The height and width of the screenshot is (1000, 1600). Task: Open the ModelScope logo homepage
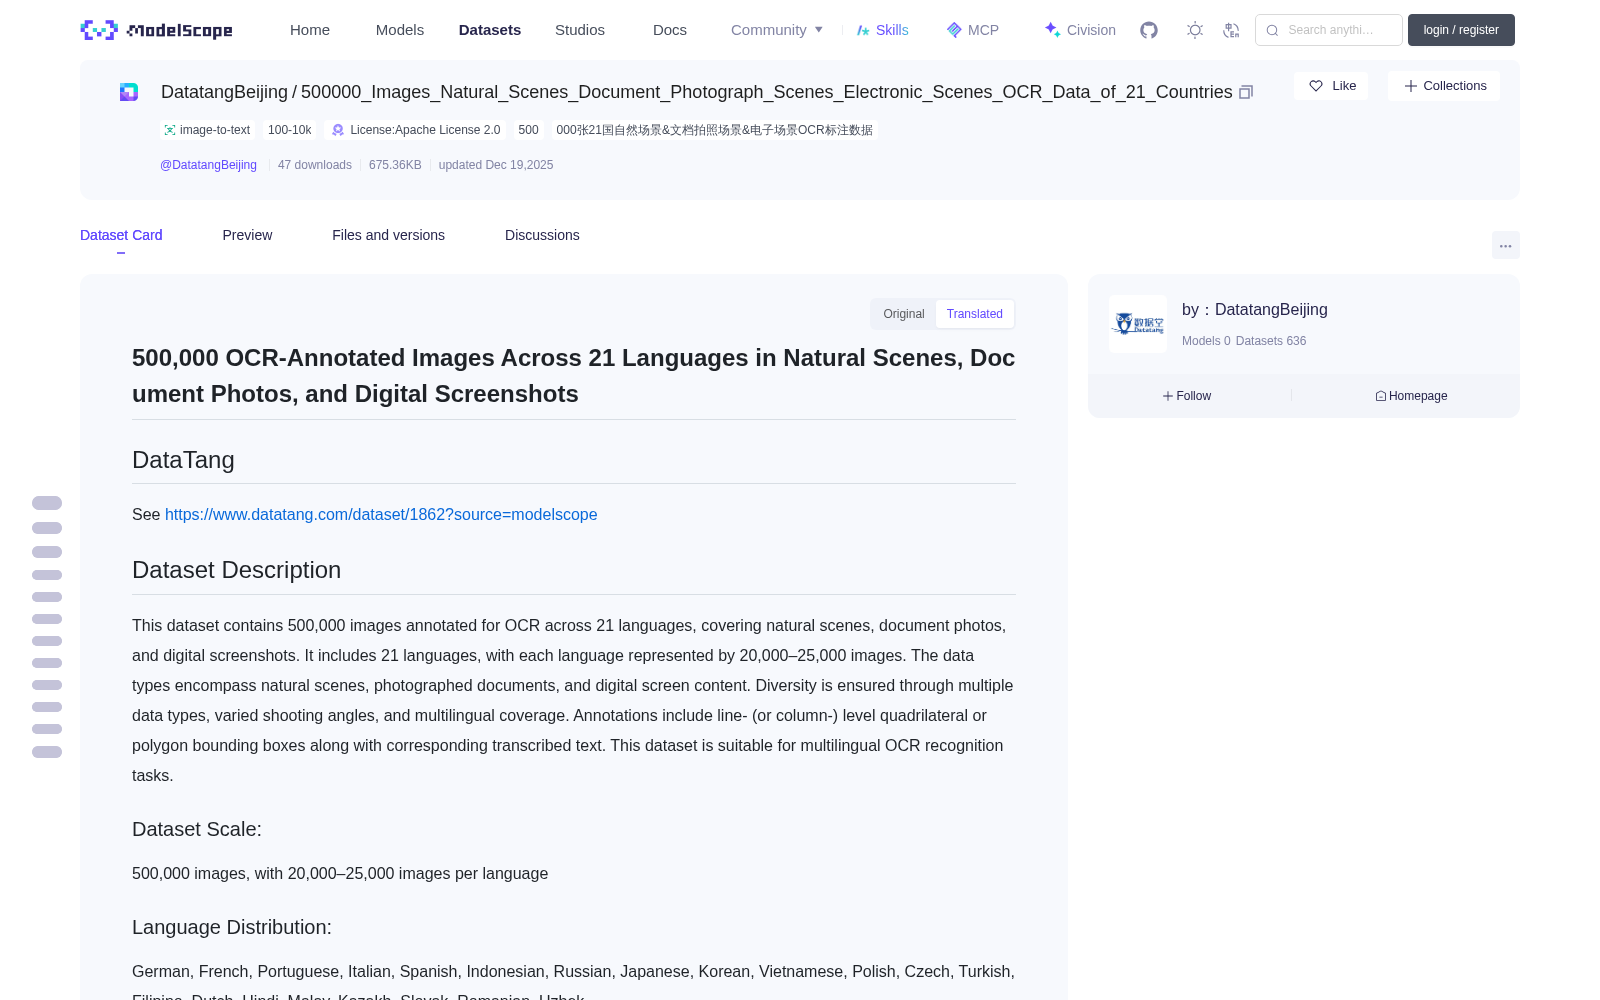tap(156, 30)
